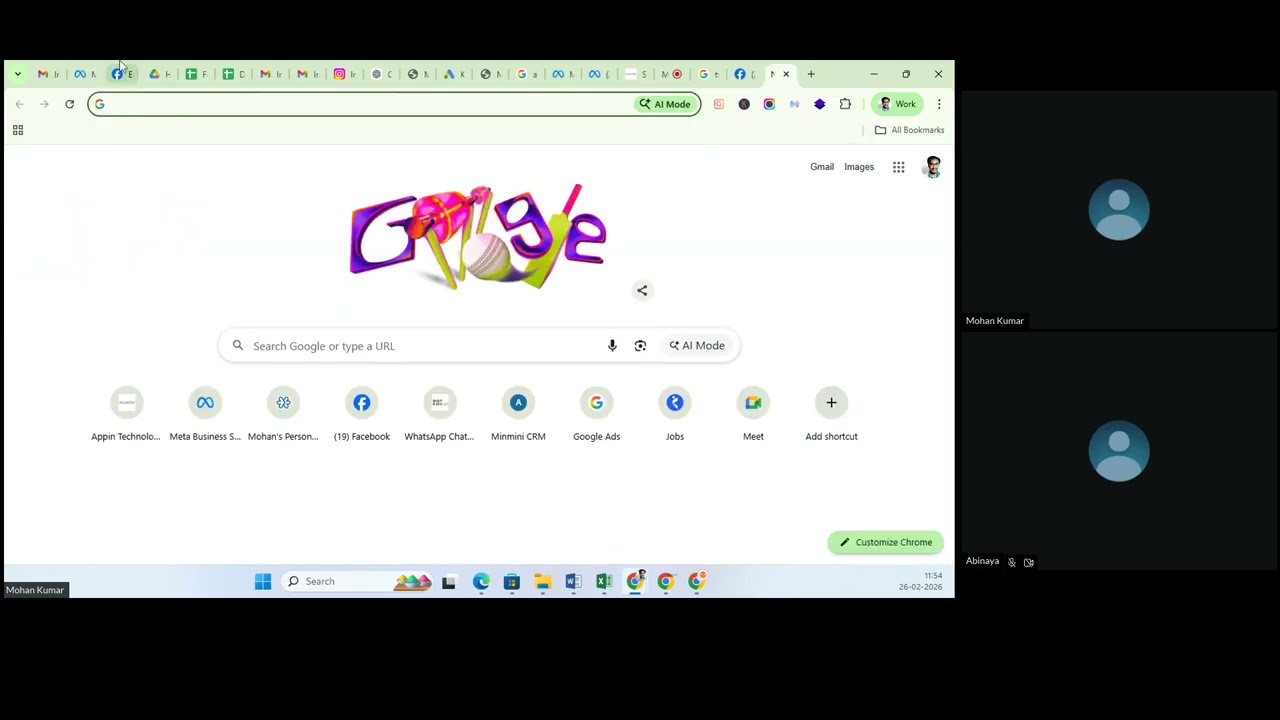This screenshot has height=720, width=1280.
Task: Open the Extensions puzzle piece menu
Action: 845,104
